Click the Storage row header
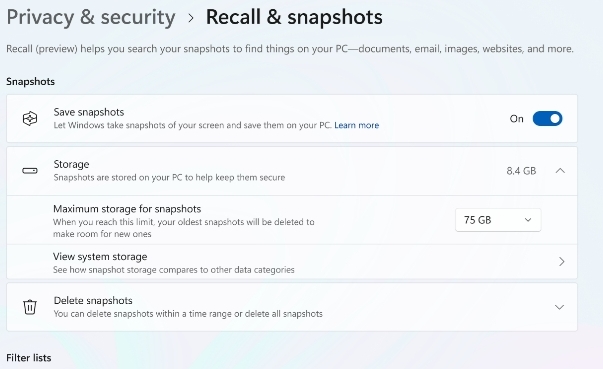Screen dimensions: 603x369 coord(292,171)
